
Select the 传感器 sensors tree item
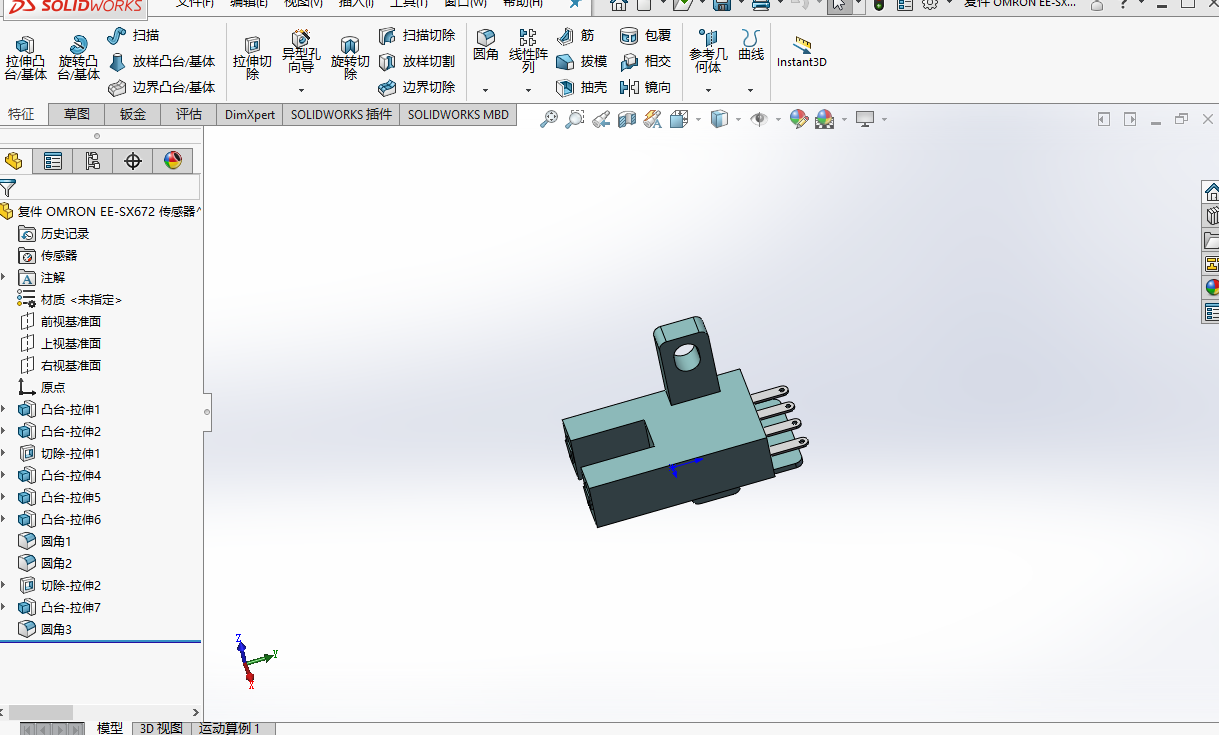pos(47,255)
